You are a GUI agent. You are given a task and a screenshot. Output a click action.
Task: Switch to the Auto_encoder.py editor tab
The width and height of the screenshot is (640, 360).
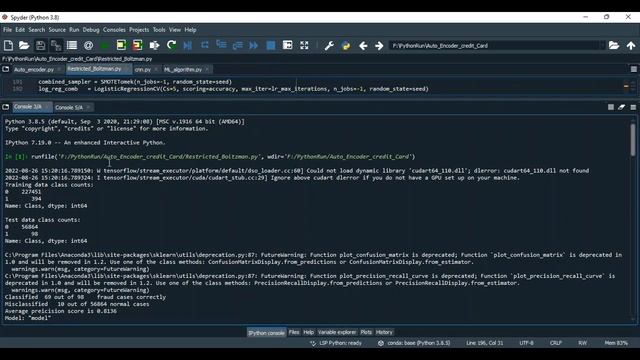34,70
